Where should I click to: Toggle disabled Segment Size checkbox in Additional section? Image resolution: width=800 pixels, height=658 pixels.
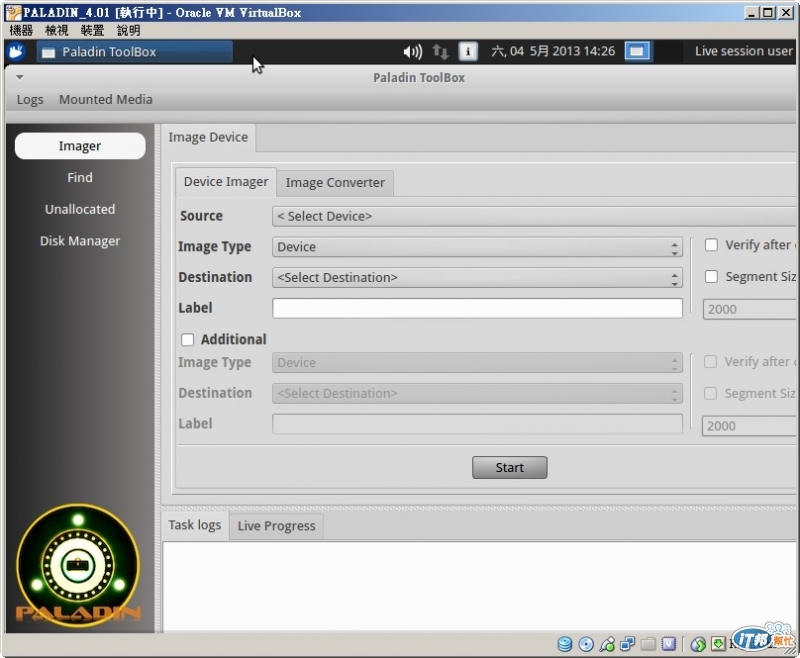pos(710,393)
